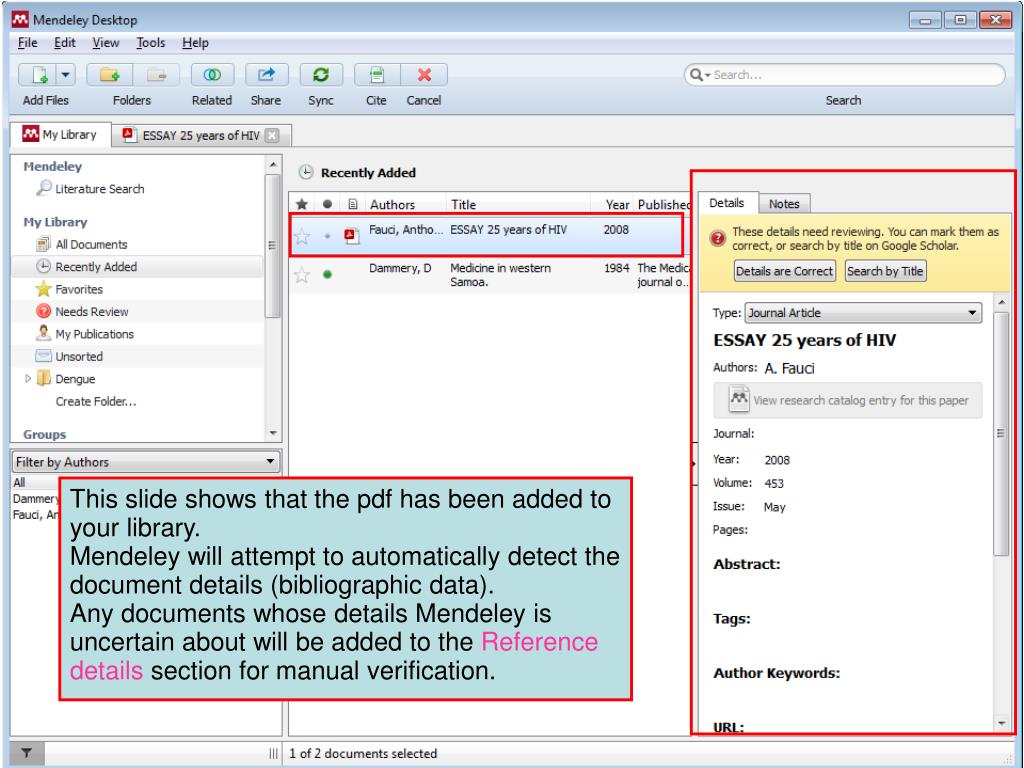Open the Type Journal Article dropdown

click(x=863, y=313)
